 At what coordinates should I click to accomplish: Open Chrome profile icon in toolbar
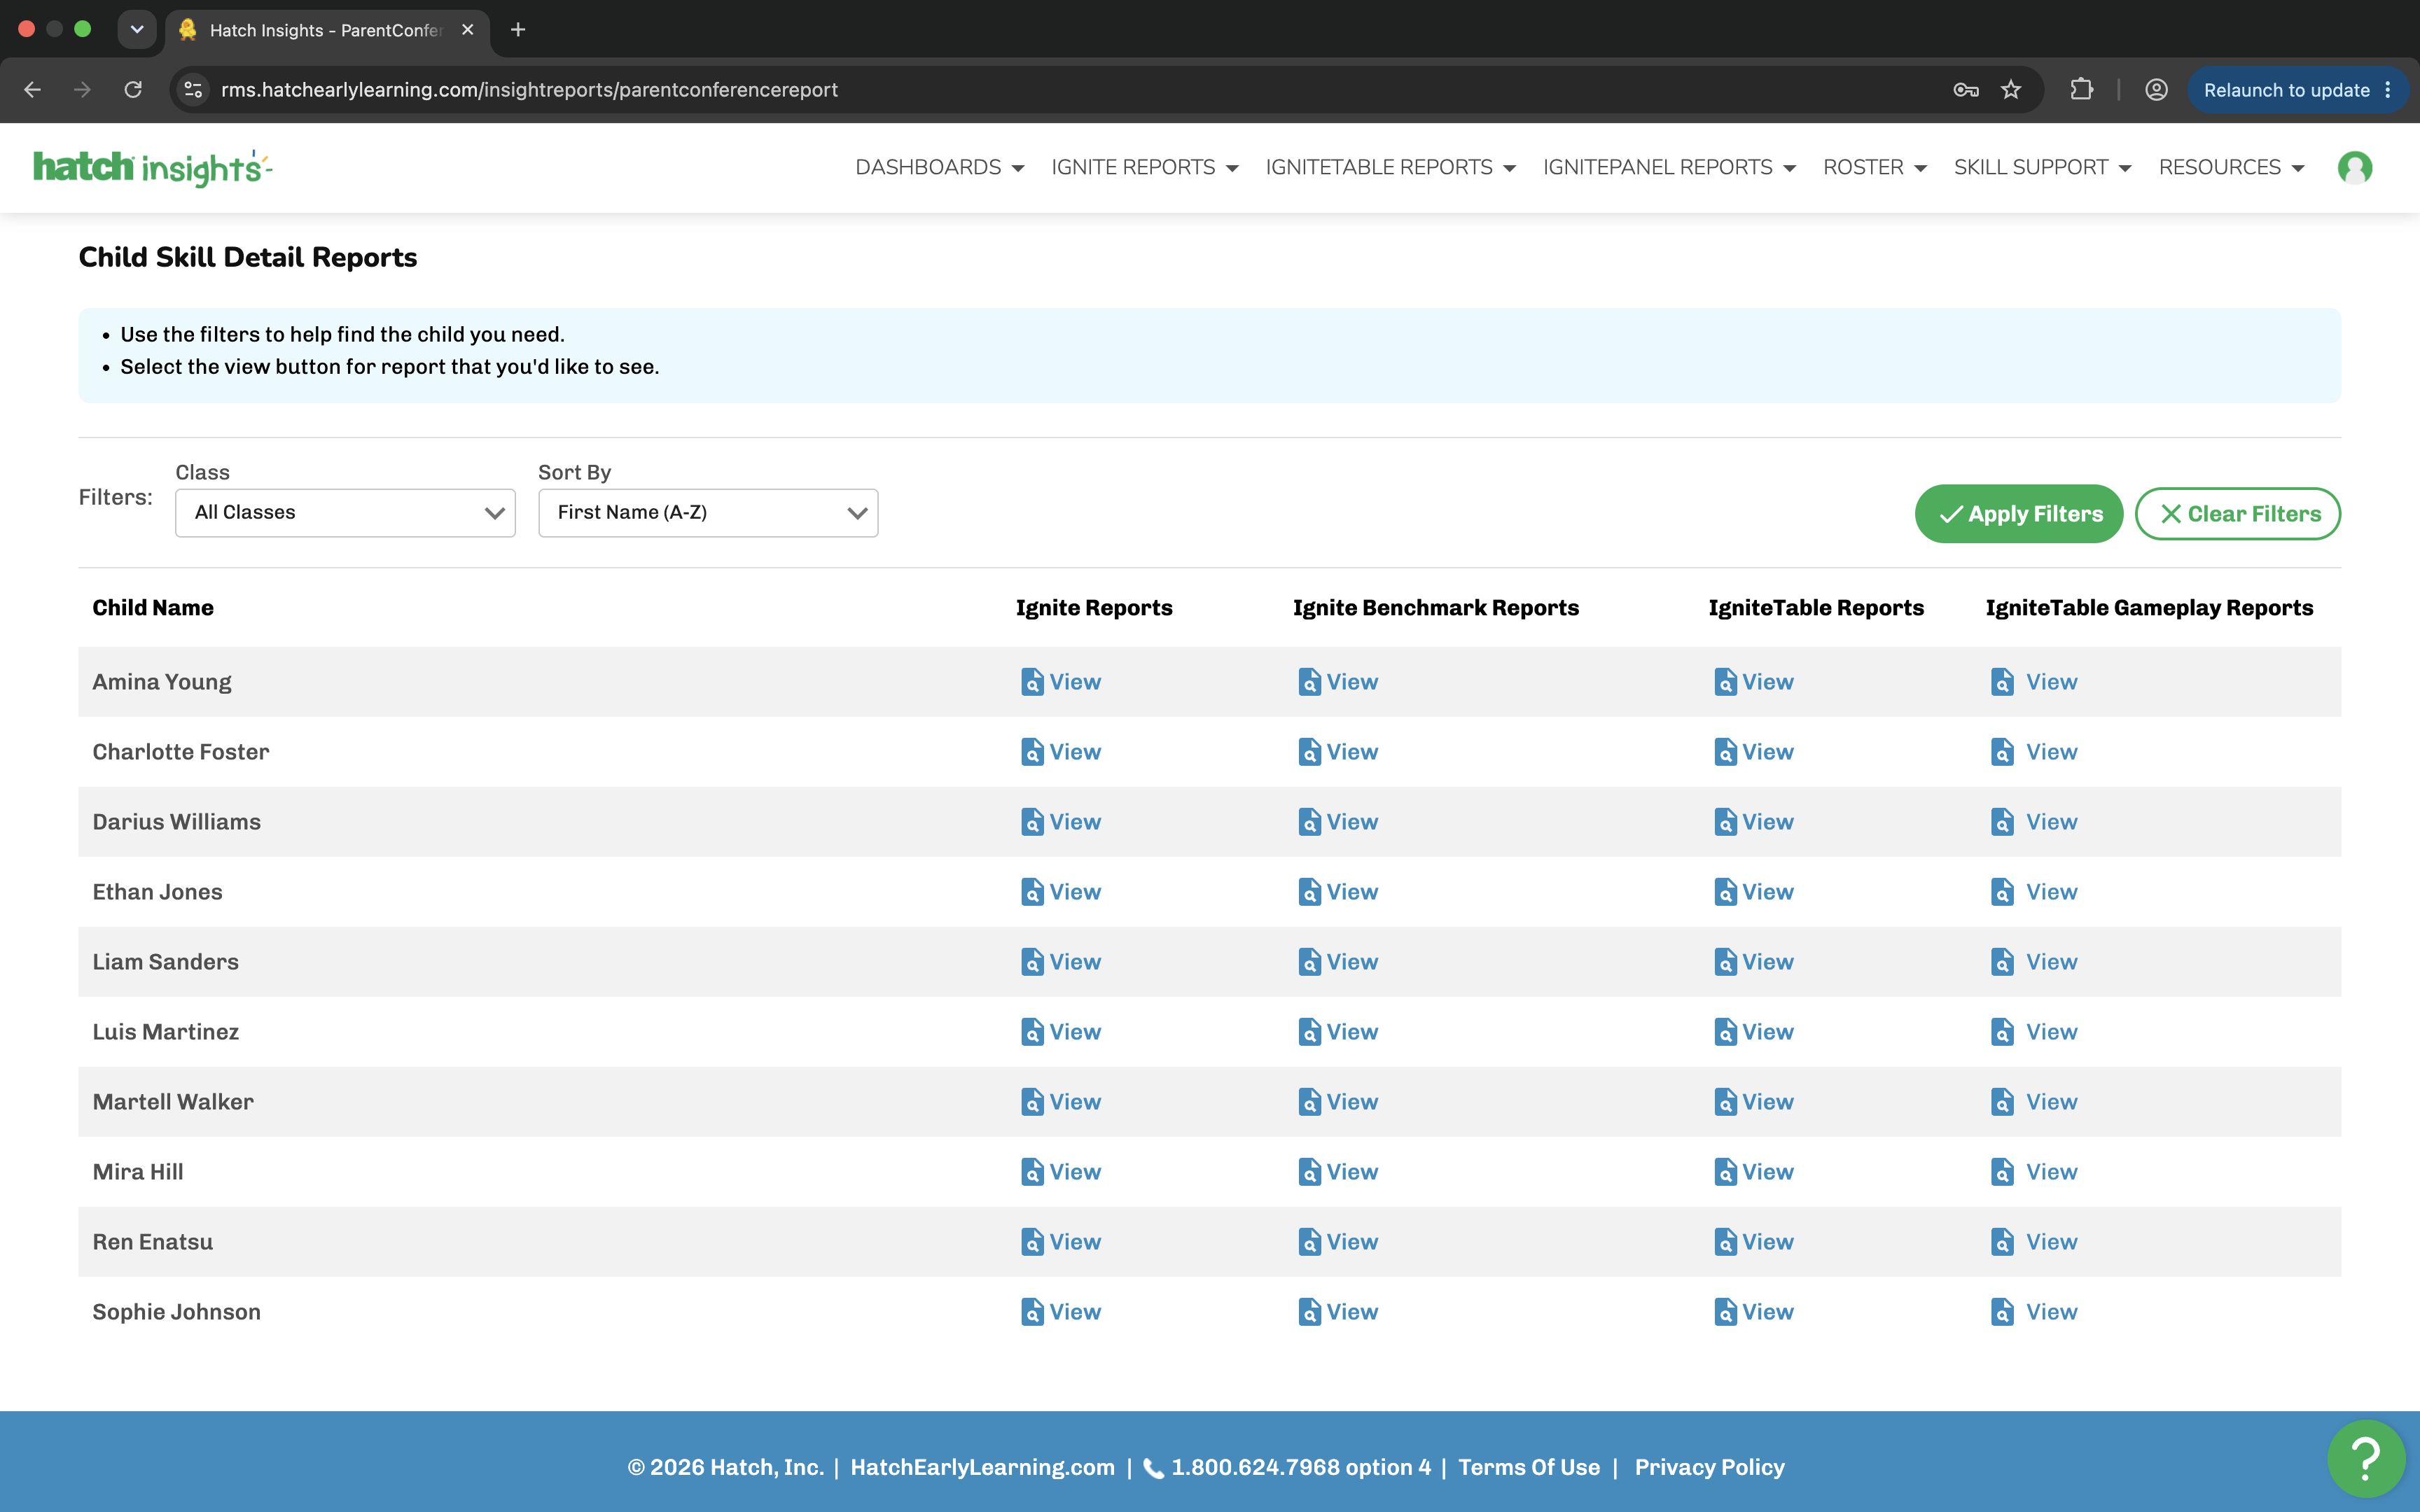coord(2156,90)
